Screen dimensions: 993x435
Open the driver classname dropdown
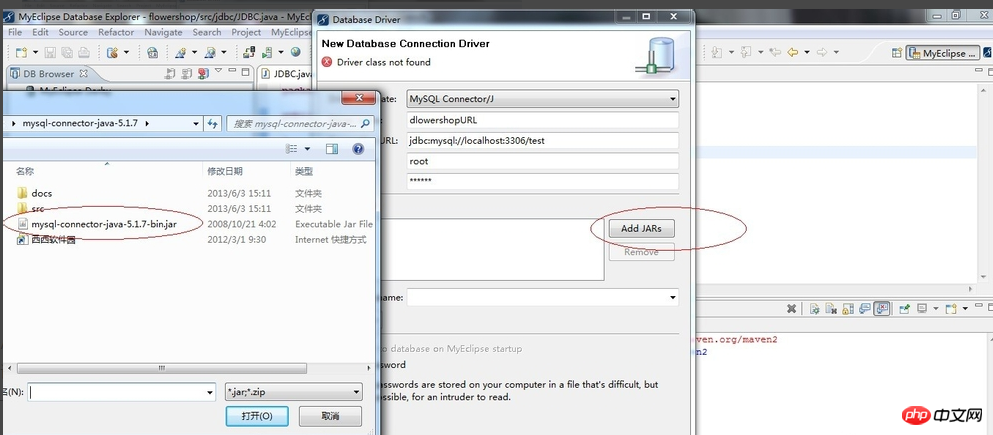click(x=672, y=297)
